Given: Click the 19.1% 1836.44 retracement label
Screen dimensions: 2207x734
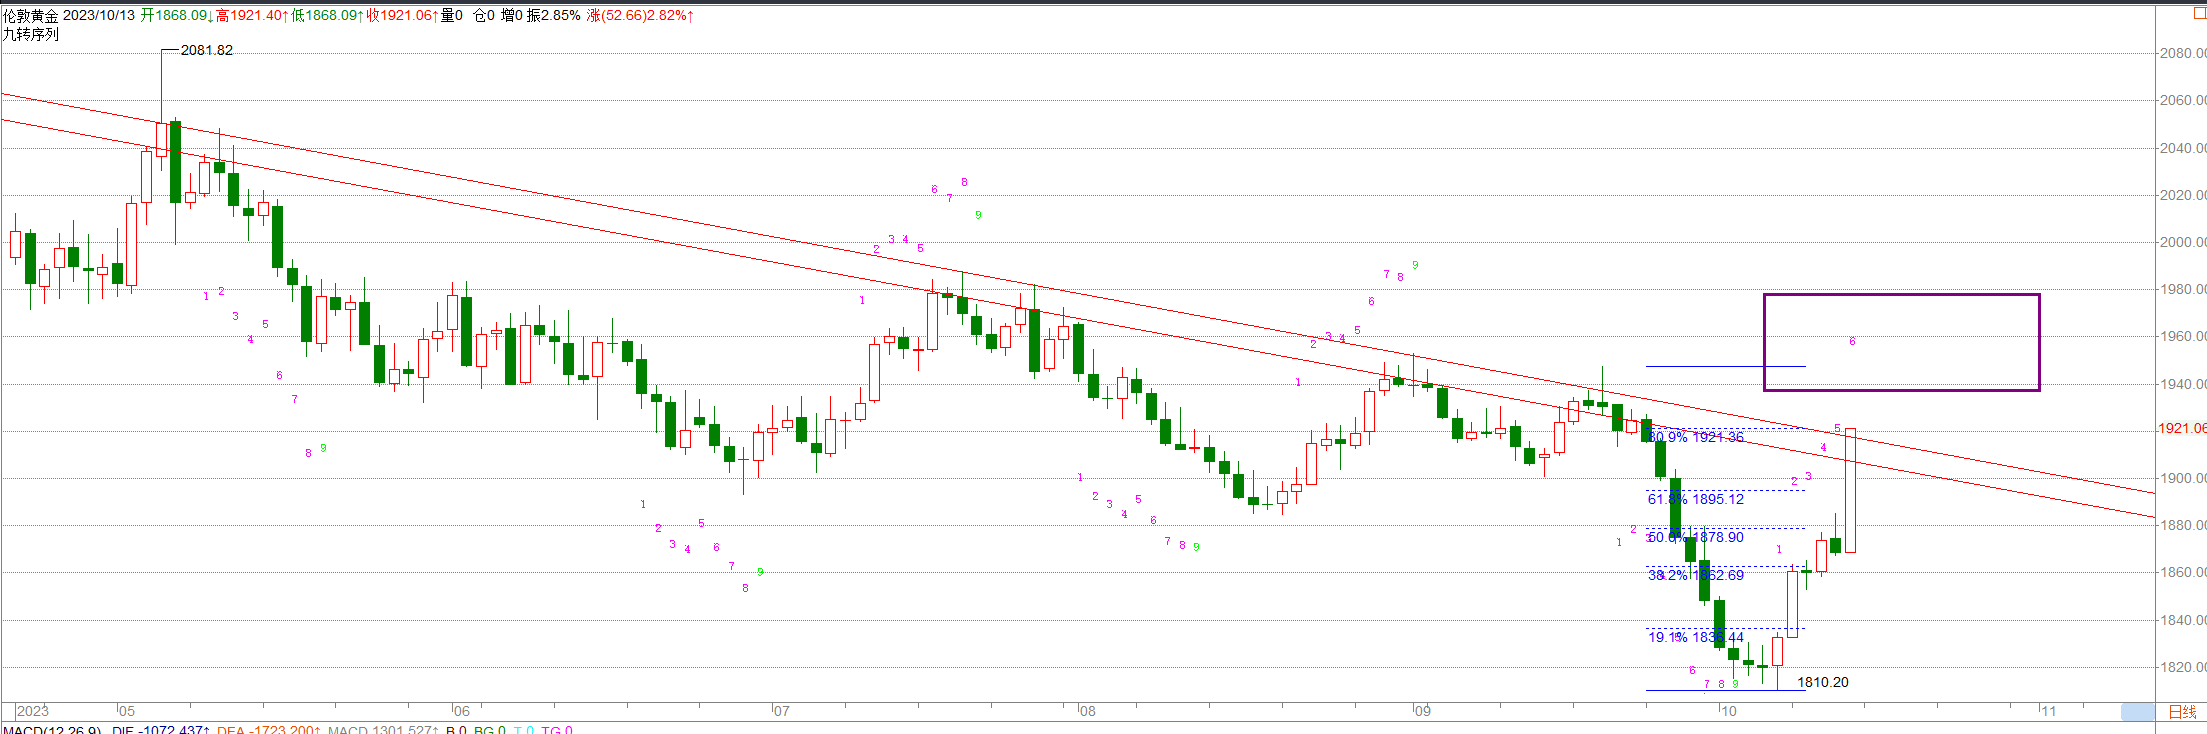Looking at the screenshot, I should click(x=1695, y=637).
